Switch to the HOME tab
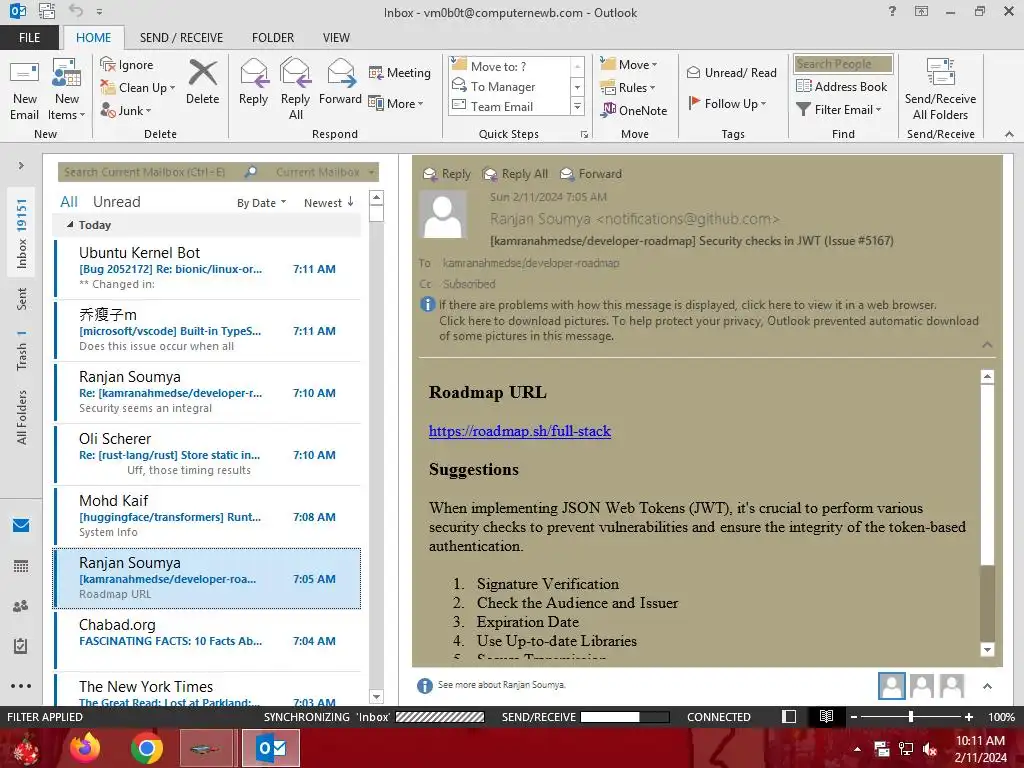Screen dimensions: 1024x768 [93, 38]
